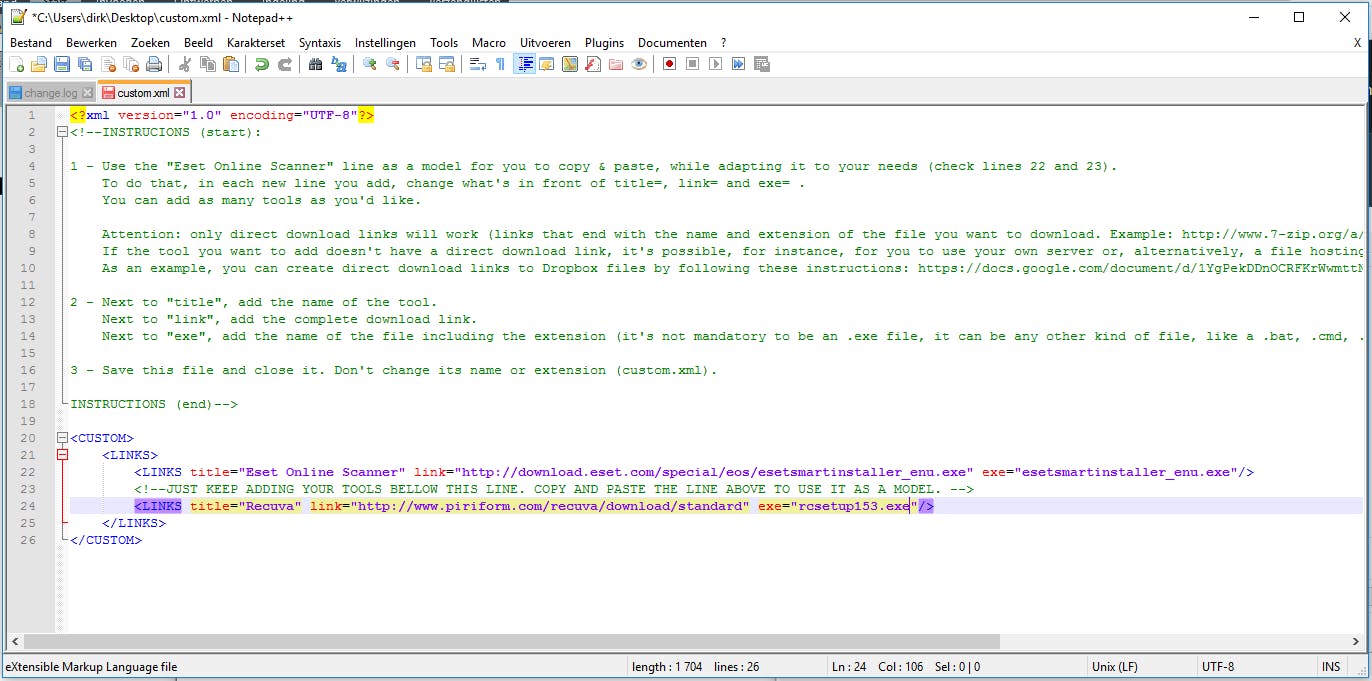Open the Beeld menu
Viewport: 1372px width, 681px height.
pos(198,43)
